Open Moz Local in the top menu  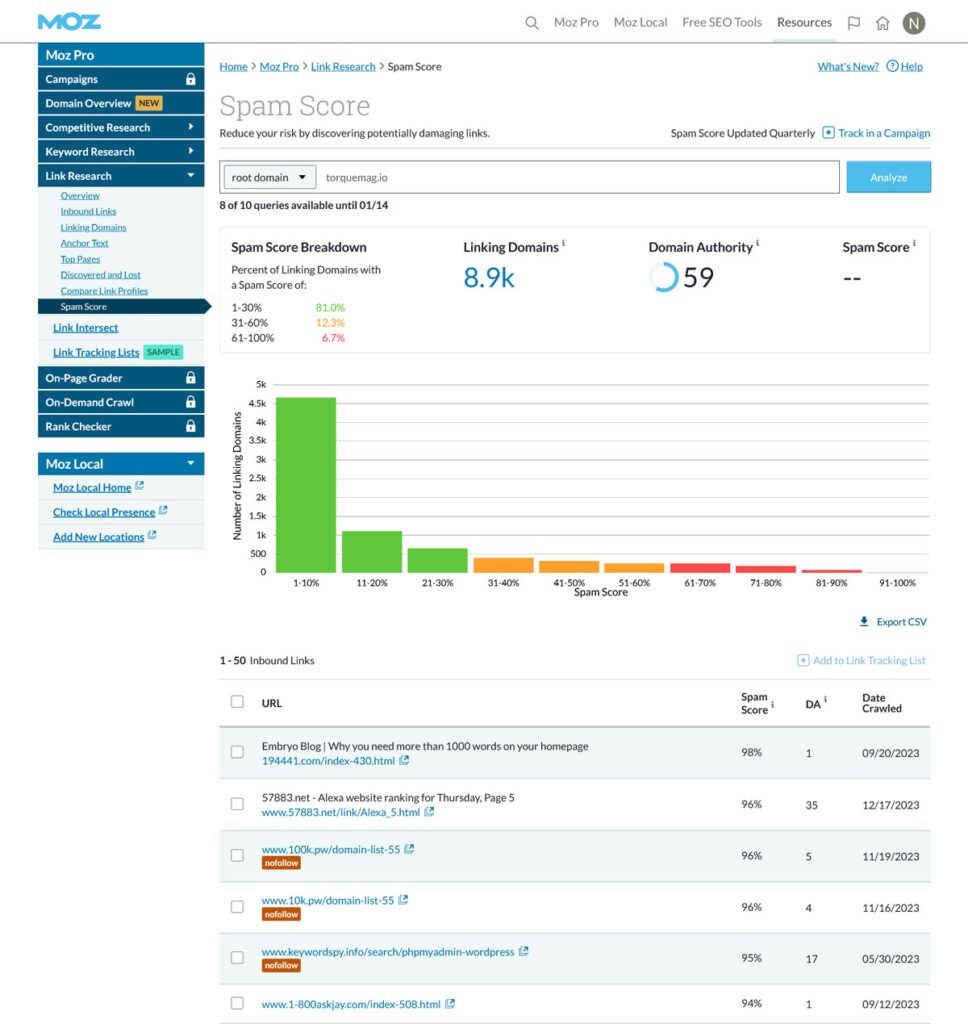tap(640, 21)
